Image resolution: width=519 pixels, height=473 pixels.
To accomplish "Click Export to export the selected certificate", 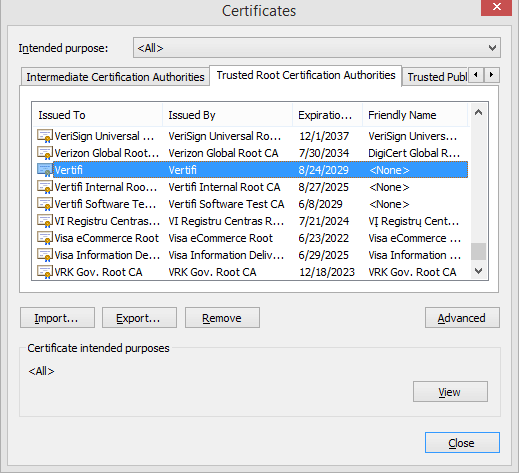I will (139, 318).
